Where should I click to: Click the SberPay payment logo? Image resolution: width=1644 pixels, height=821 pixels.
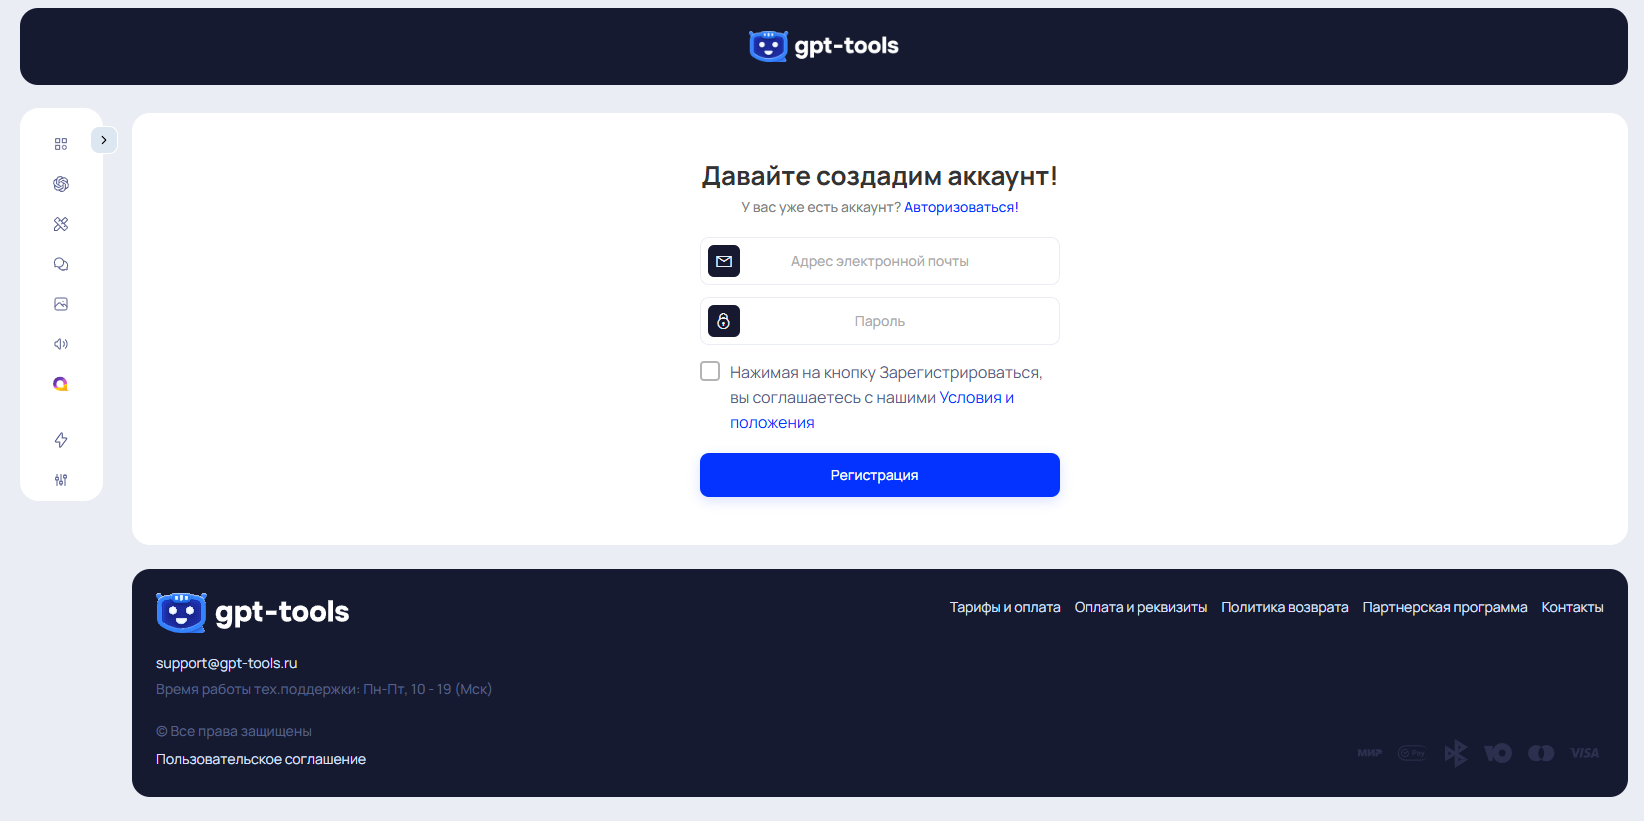point(1412,753)
